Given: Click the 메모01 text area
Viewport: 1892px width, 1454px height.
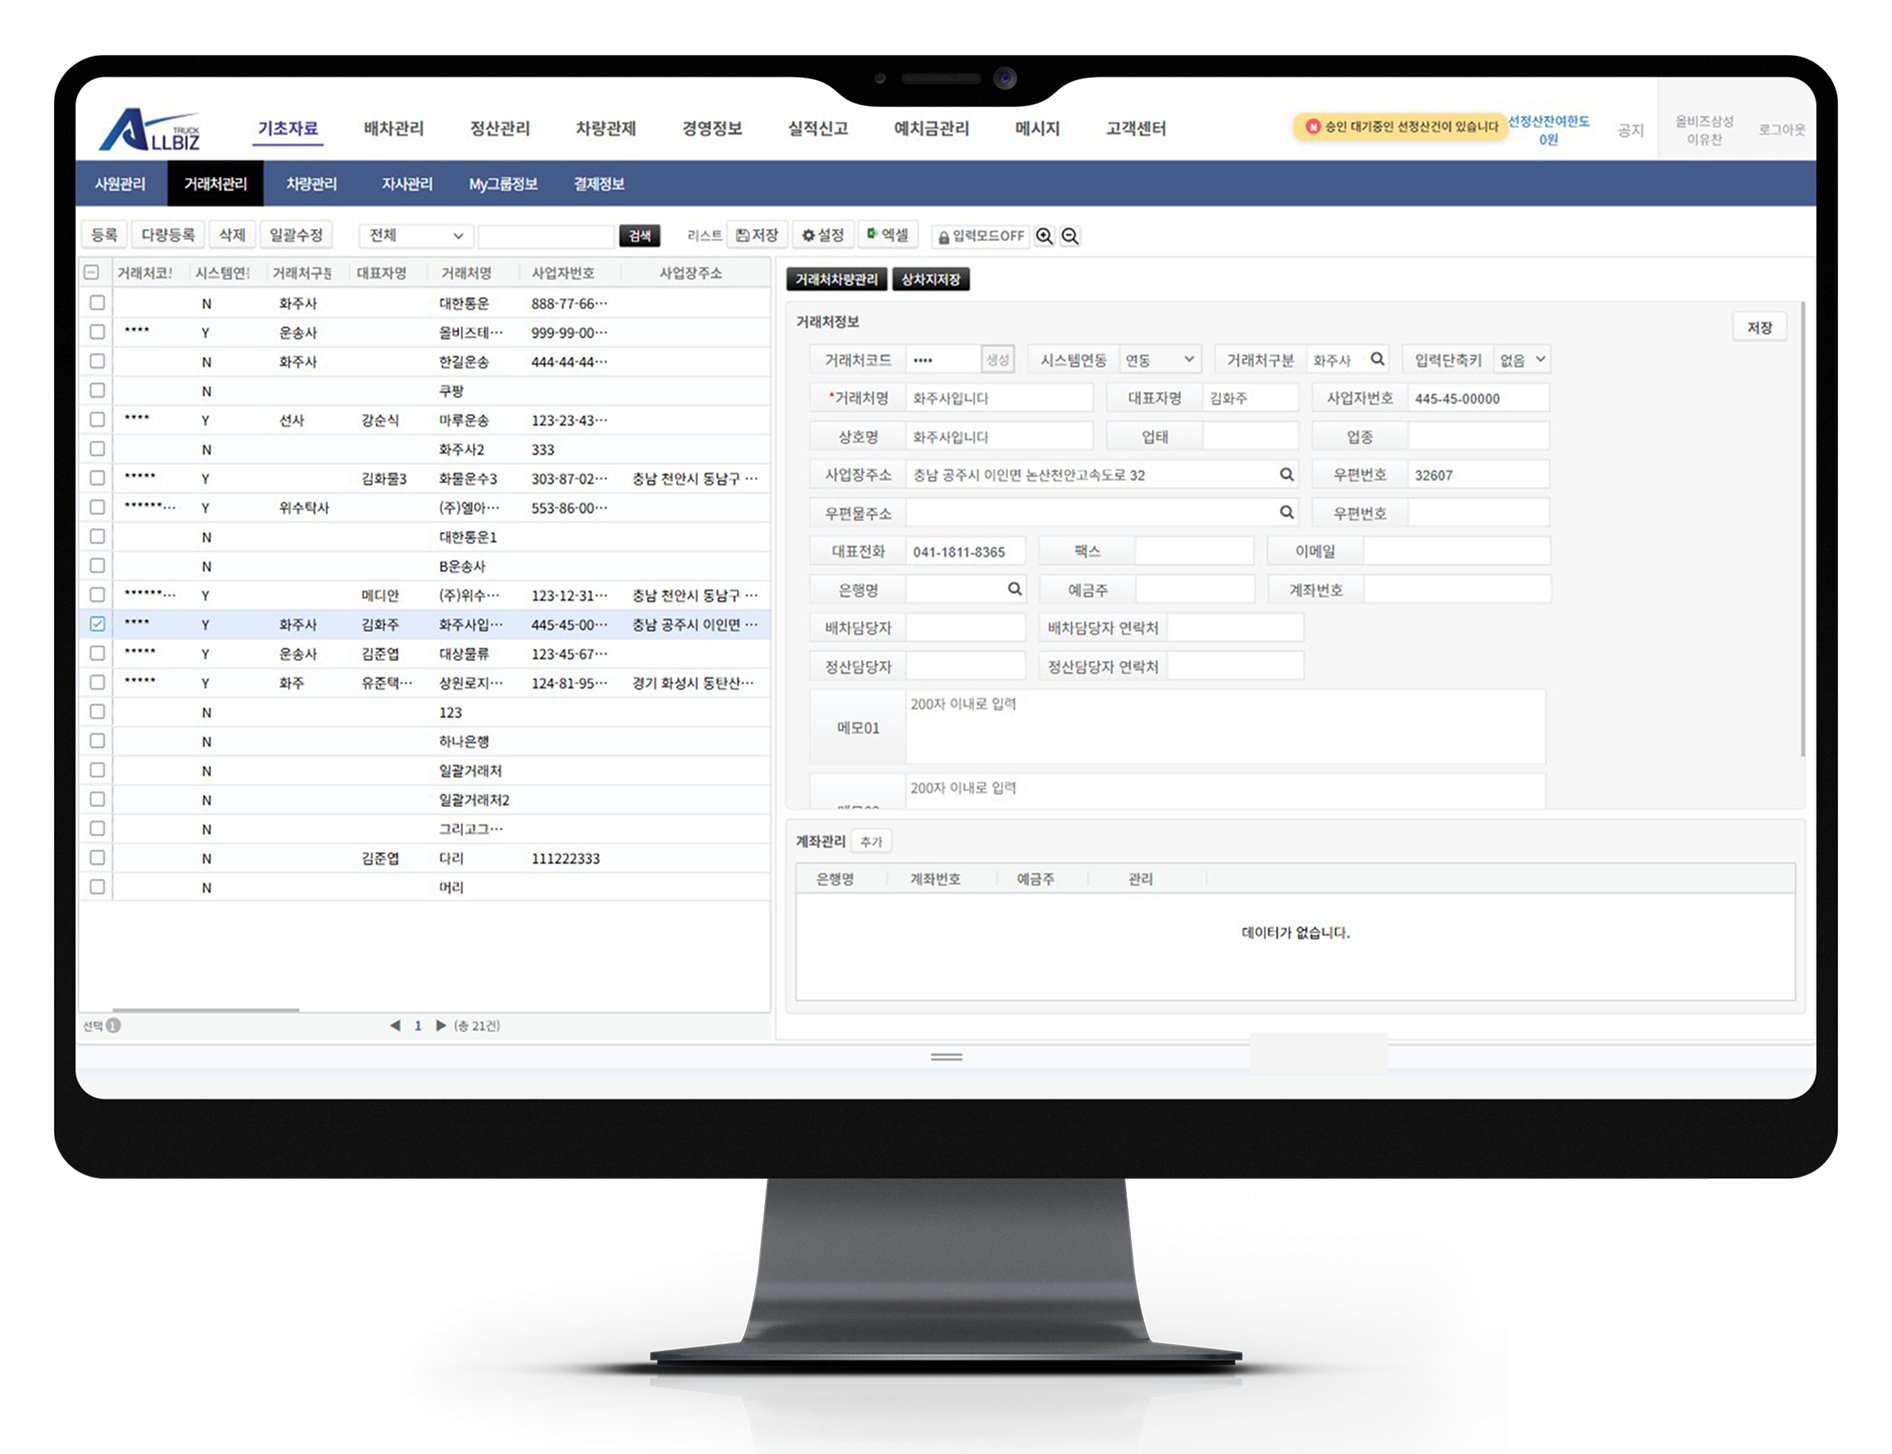Looking at the screenshot, I should (x=1224, y=727).
